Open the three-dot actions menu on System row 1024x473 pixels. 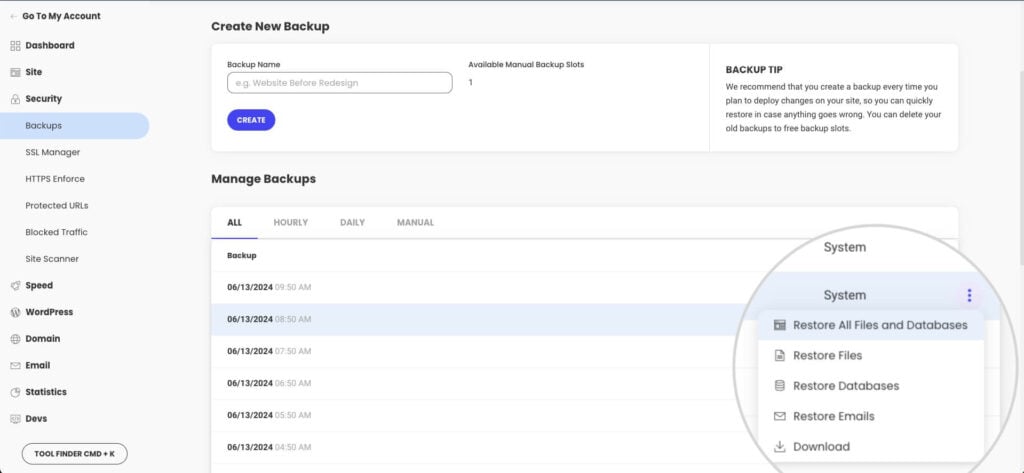969,295
